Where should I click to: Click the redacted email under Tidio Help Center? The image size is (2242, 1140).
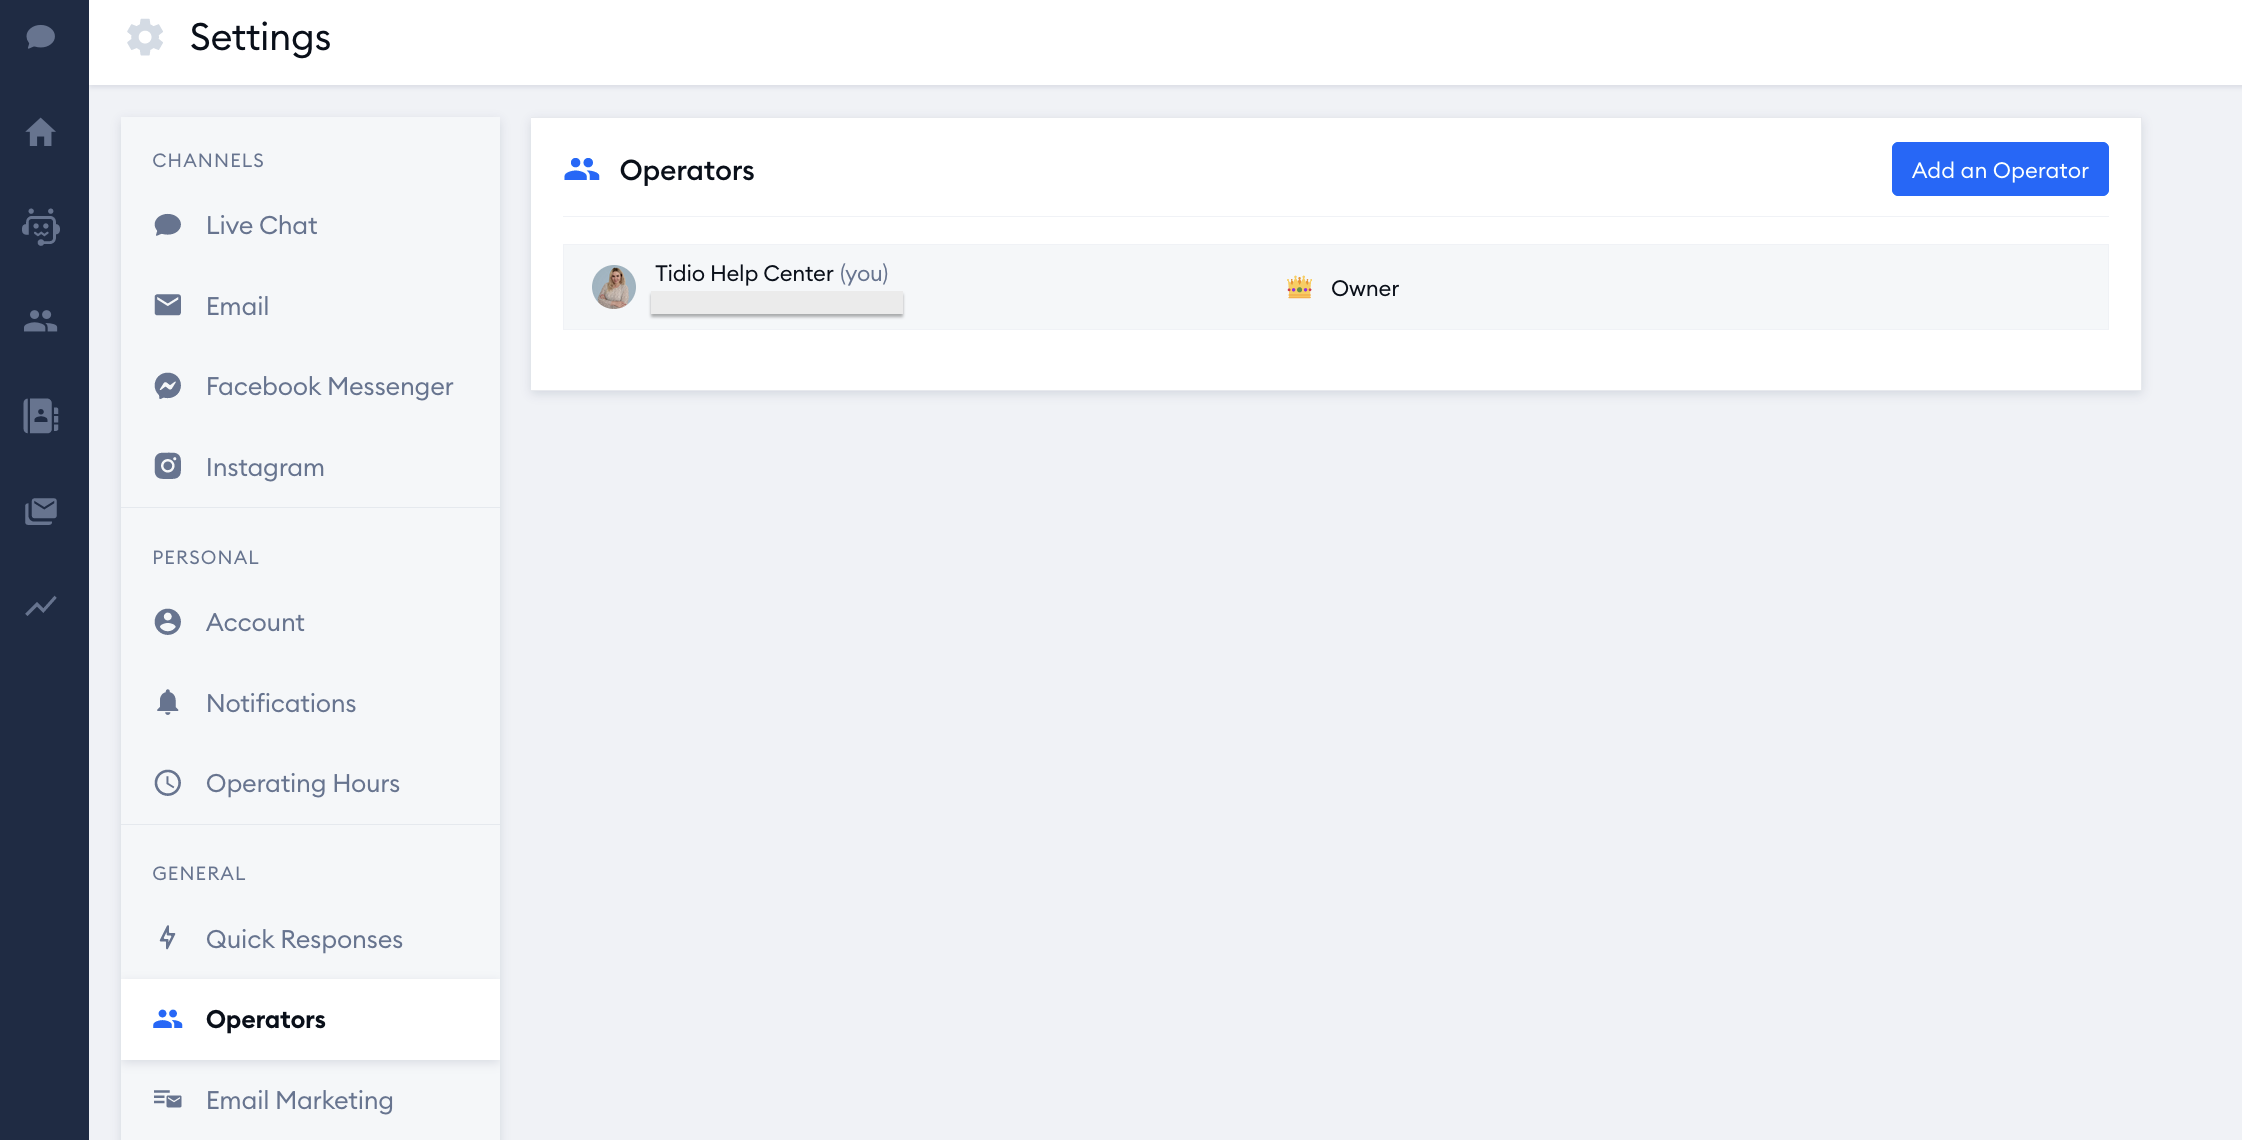click(777, 303)
